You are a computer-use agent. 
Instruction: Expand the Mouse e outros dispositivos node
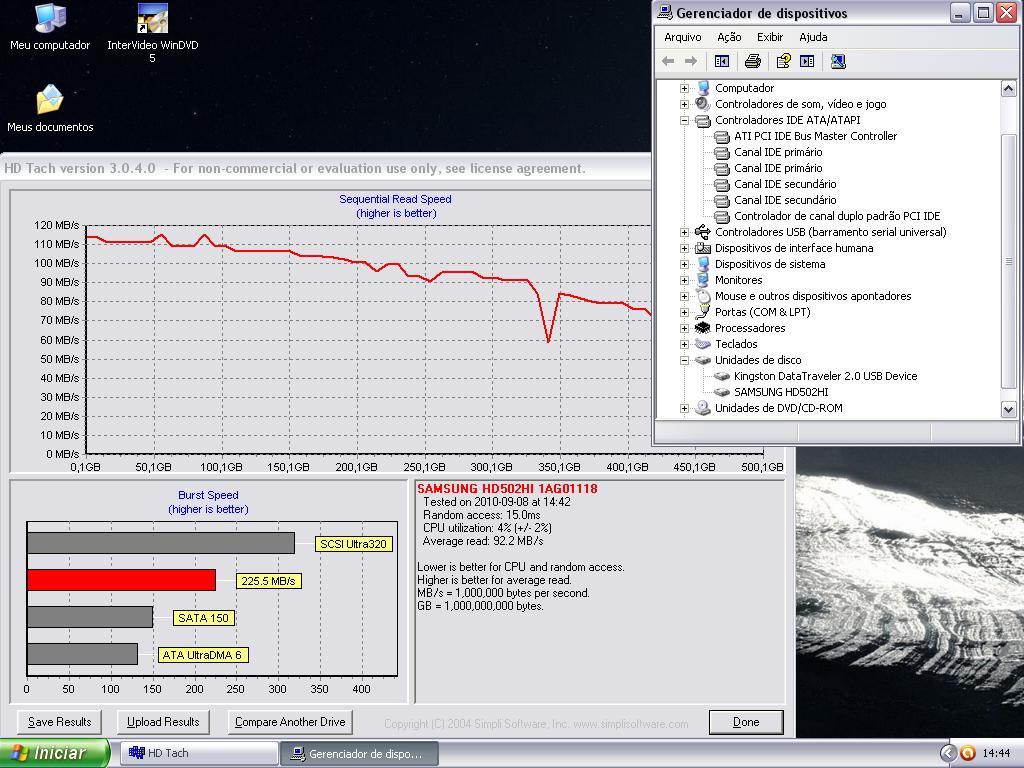684,296
